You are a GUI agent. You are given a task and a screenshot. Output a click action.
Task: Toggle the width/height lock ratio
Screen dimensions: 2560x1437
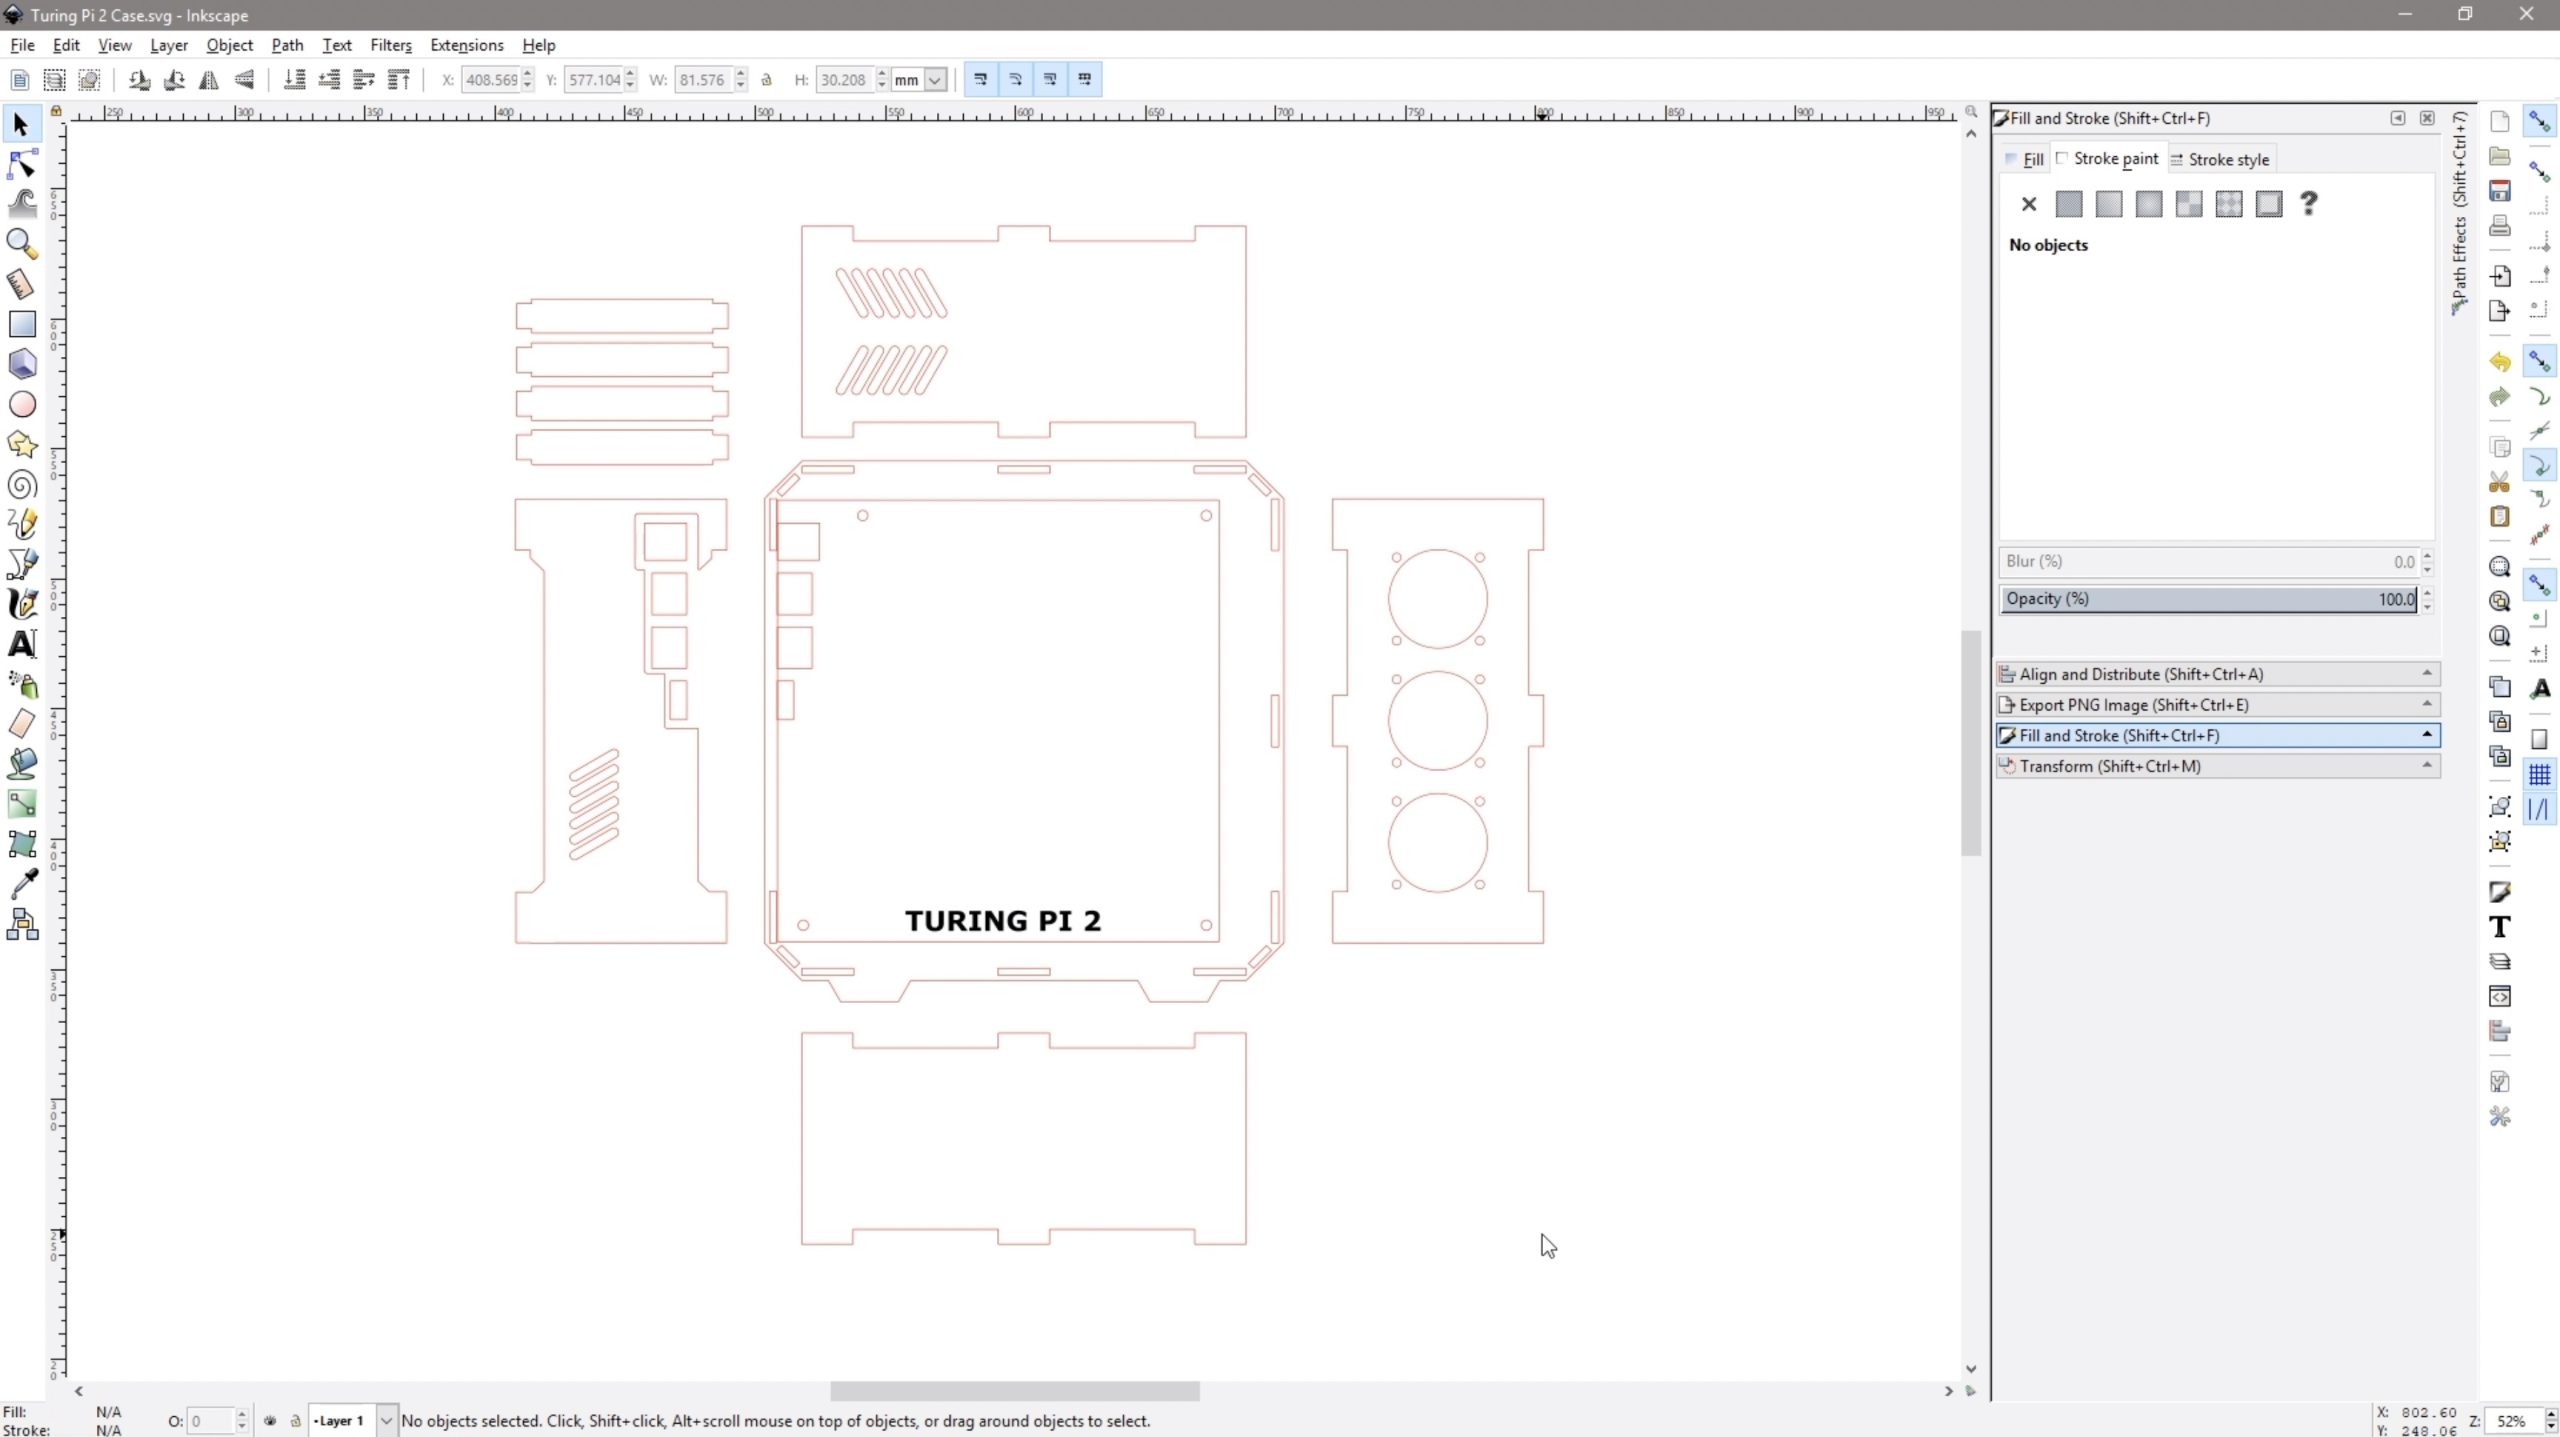point(767,80)
